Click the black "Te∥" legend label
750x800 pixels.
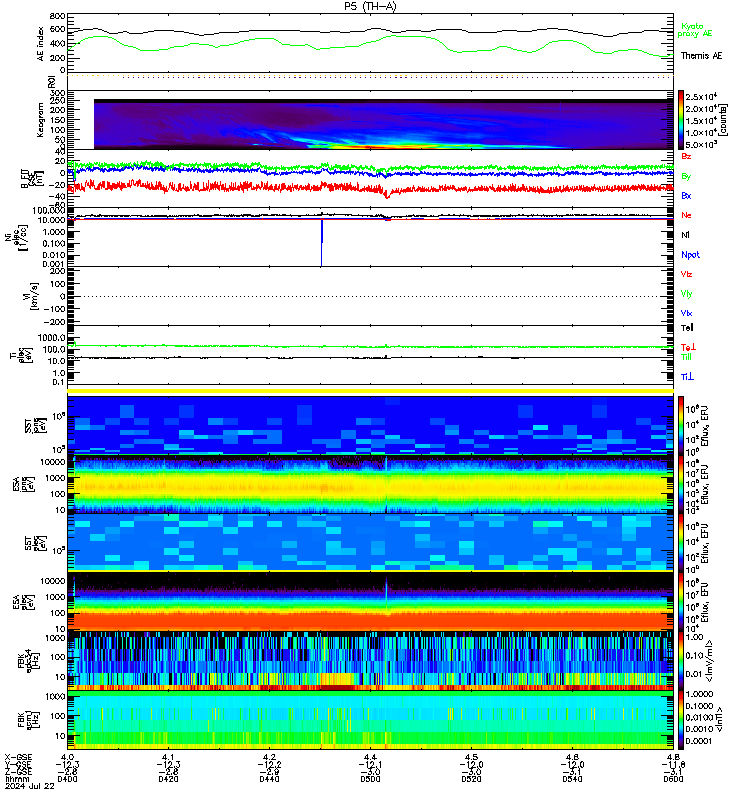[x=687, y=328]
